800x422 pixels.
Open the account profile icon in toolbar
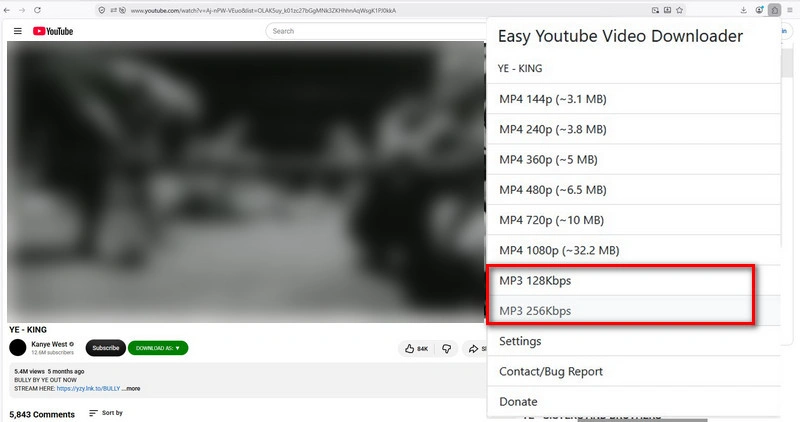coord(760,10)
